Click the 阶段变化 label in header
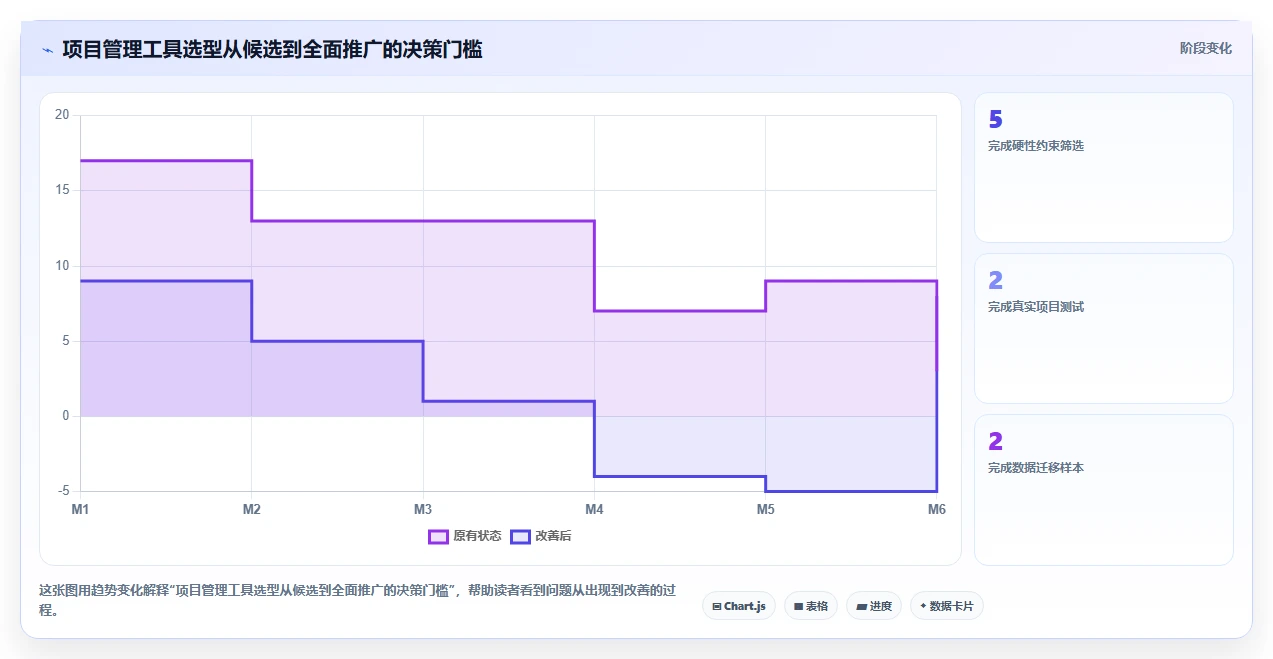This screenshot has width=1273, height=659. click(x=1205, y=48)
